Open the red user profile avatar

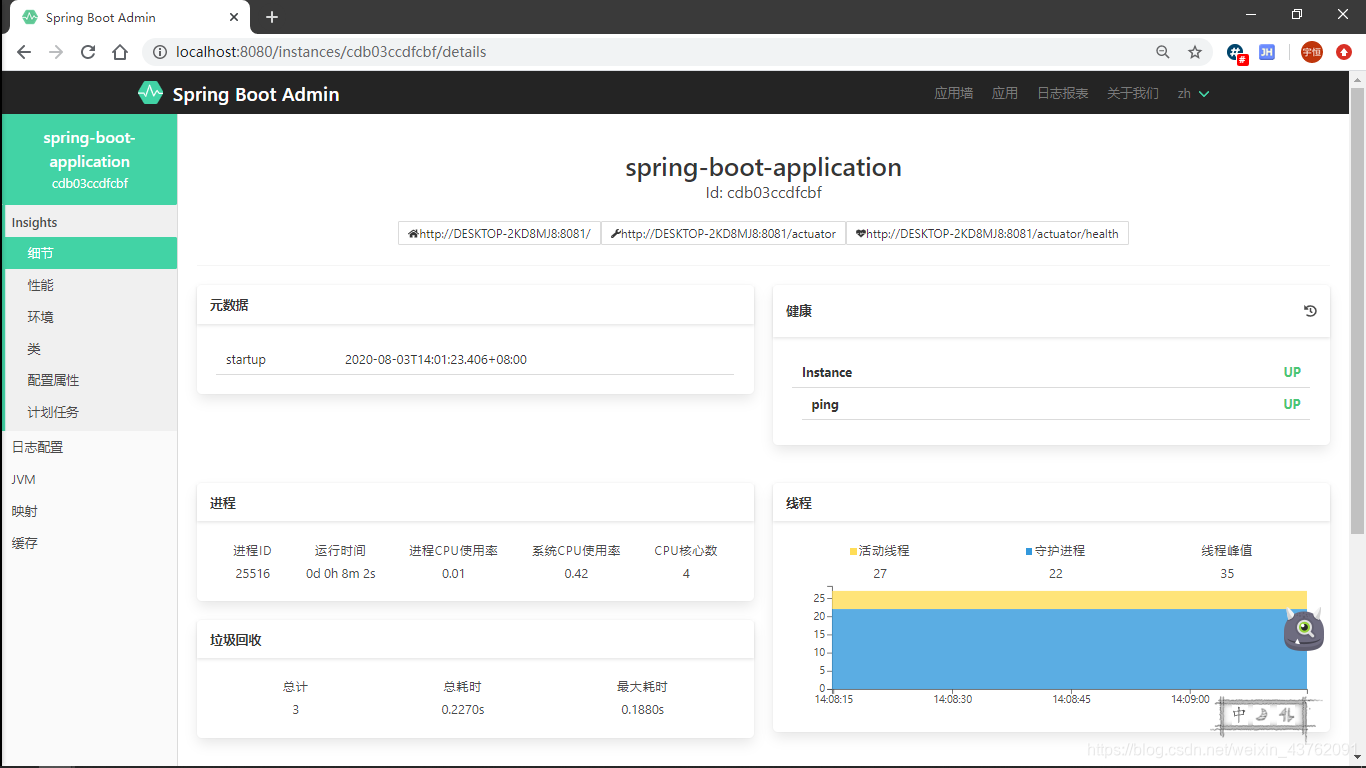click(x=1312, y=52)
